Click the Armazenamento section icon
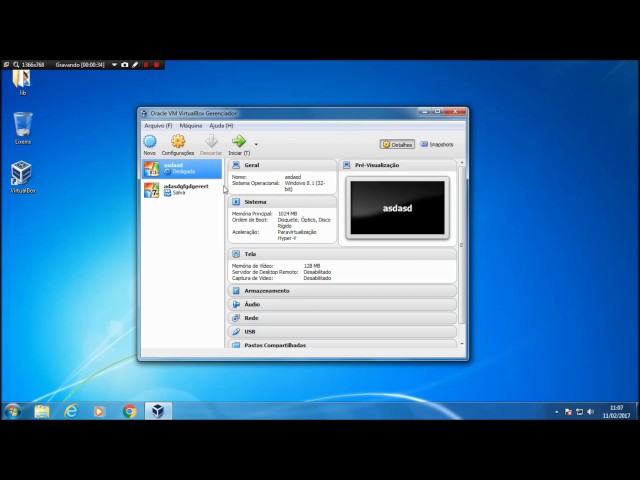The image size is (640, 480). 236,291
